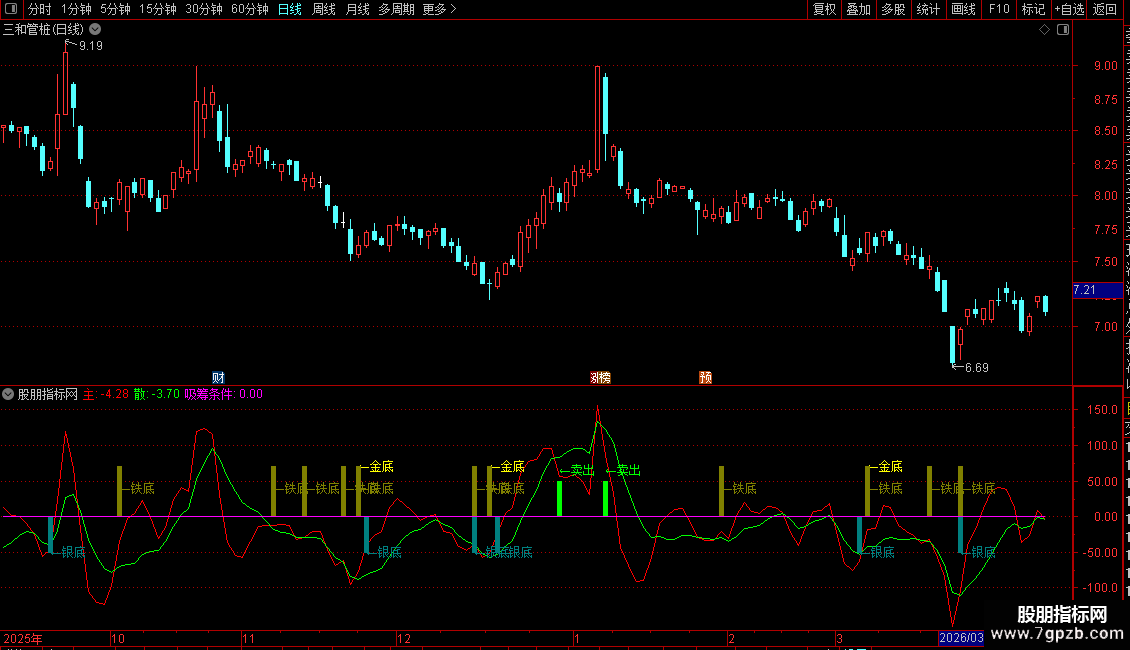The image size is (1130, 650).
Task: Expand the 更多 periods menu
Action: tap(439, 9)
